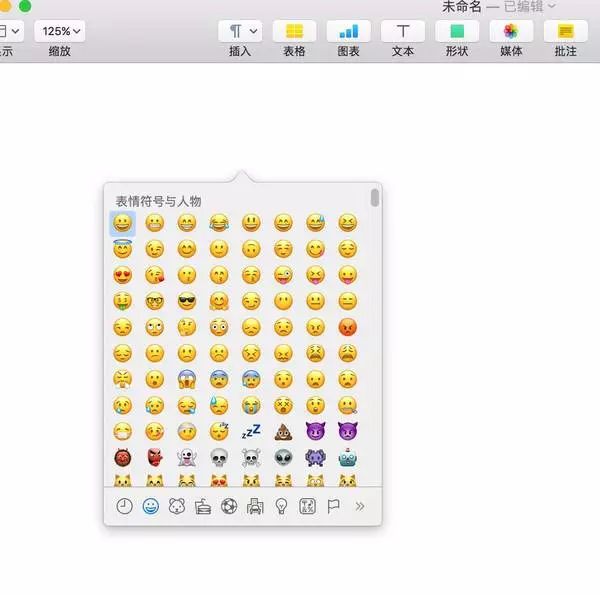Select the Travel & Places emoji category
Screen dimensions: 600x595
tap(255, 506)
